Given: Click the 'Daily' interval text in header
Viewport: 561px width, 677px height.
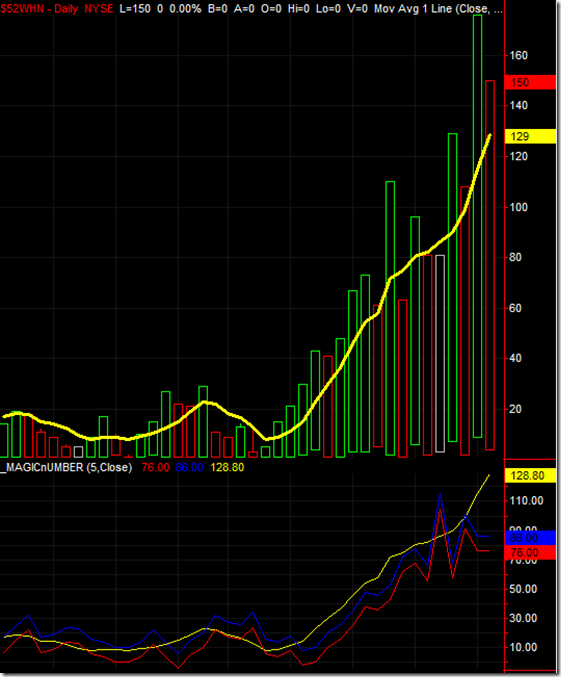Looking at the screenshot, I should (x=66, y=9).
